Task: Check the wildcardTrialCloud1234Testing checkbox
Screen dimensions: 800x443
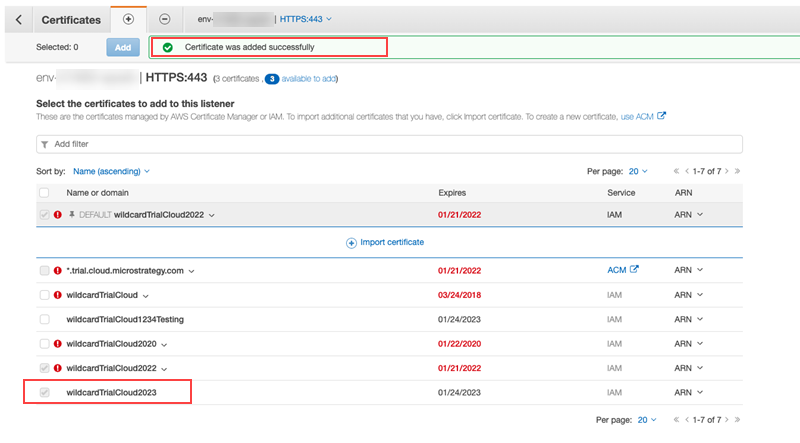Action: click(43, 320)
